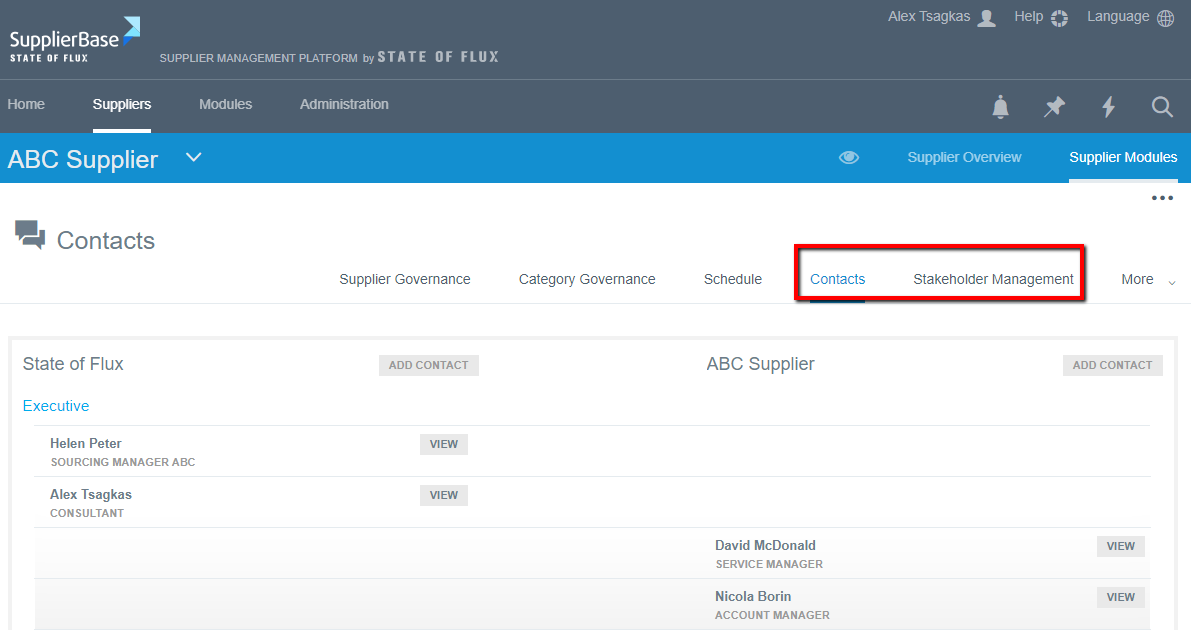The height and width of the screenshot is (630, 1191).
Task: Open the notifications bell icon
Action: 1000,107
